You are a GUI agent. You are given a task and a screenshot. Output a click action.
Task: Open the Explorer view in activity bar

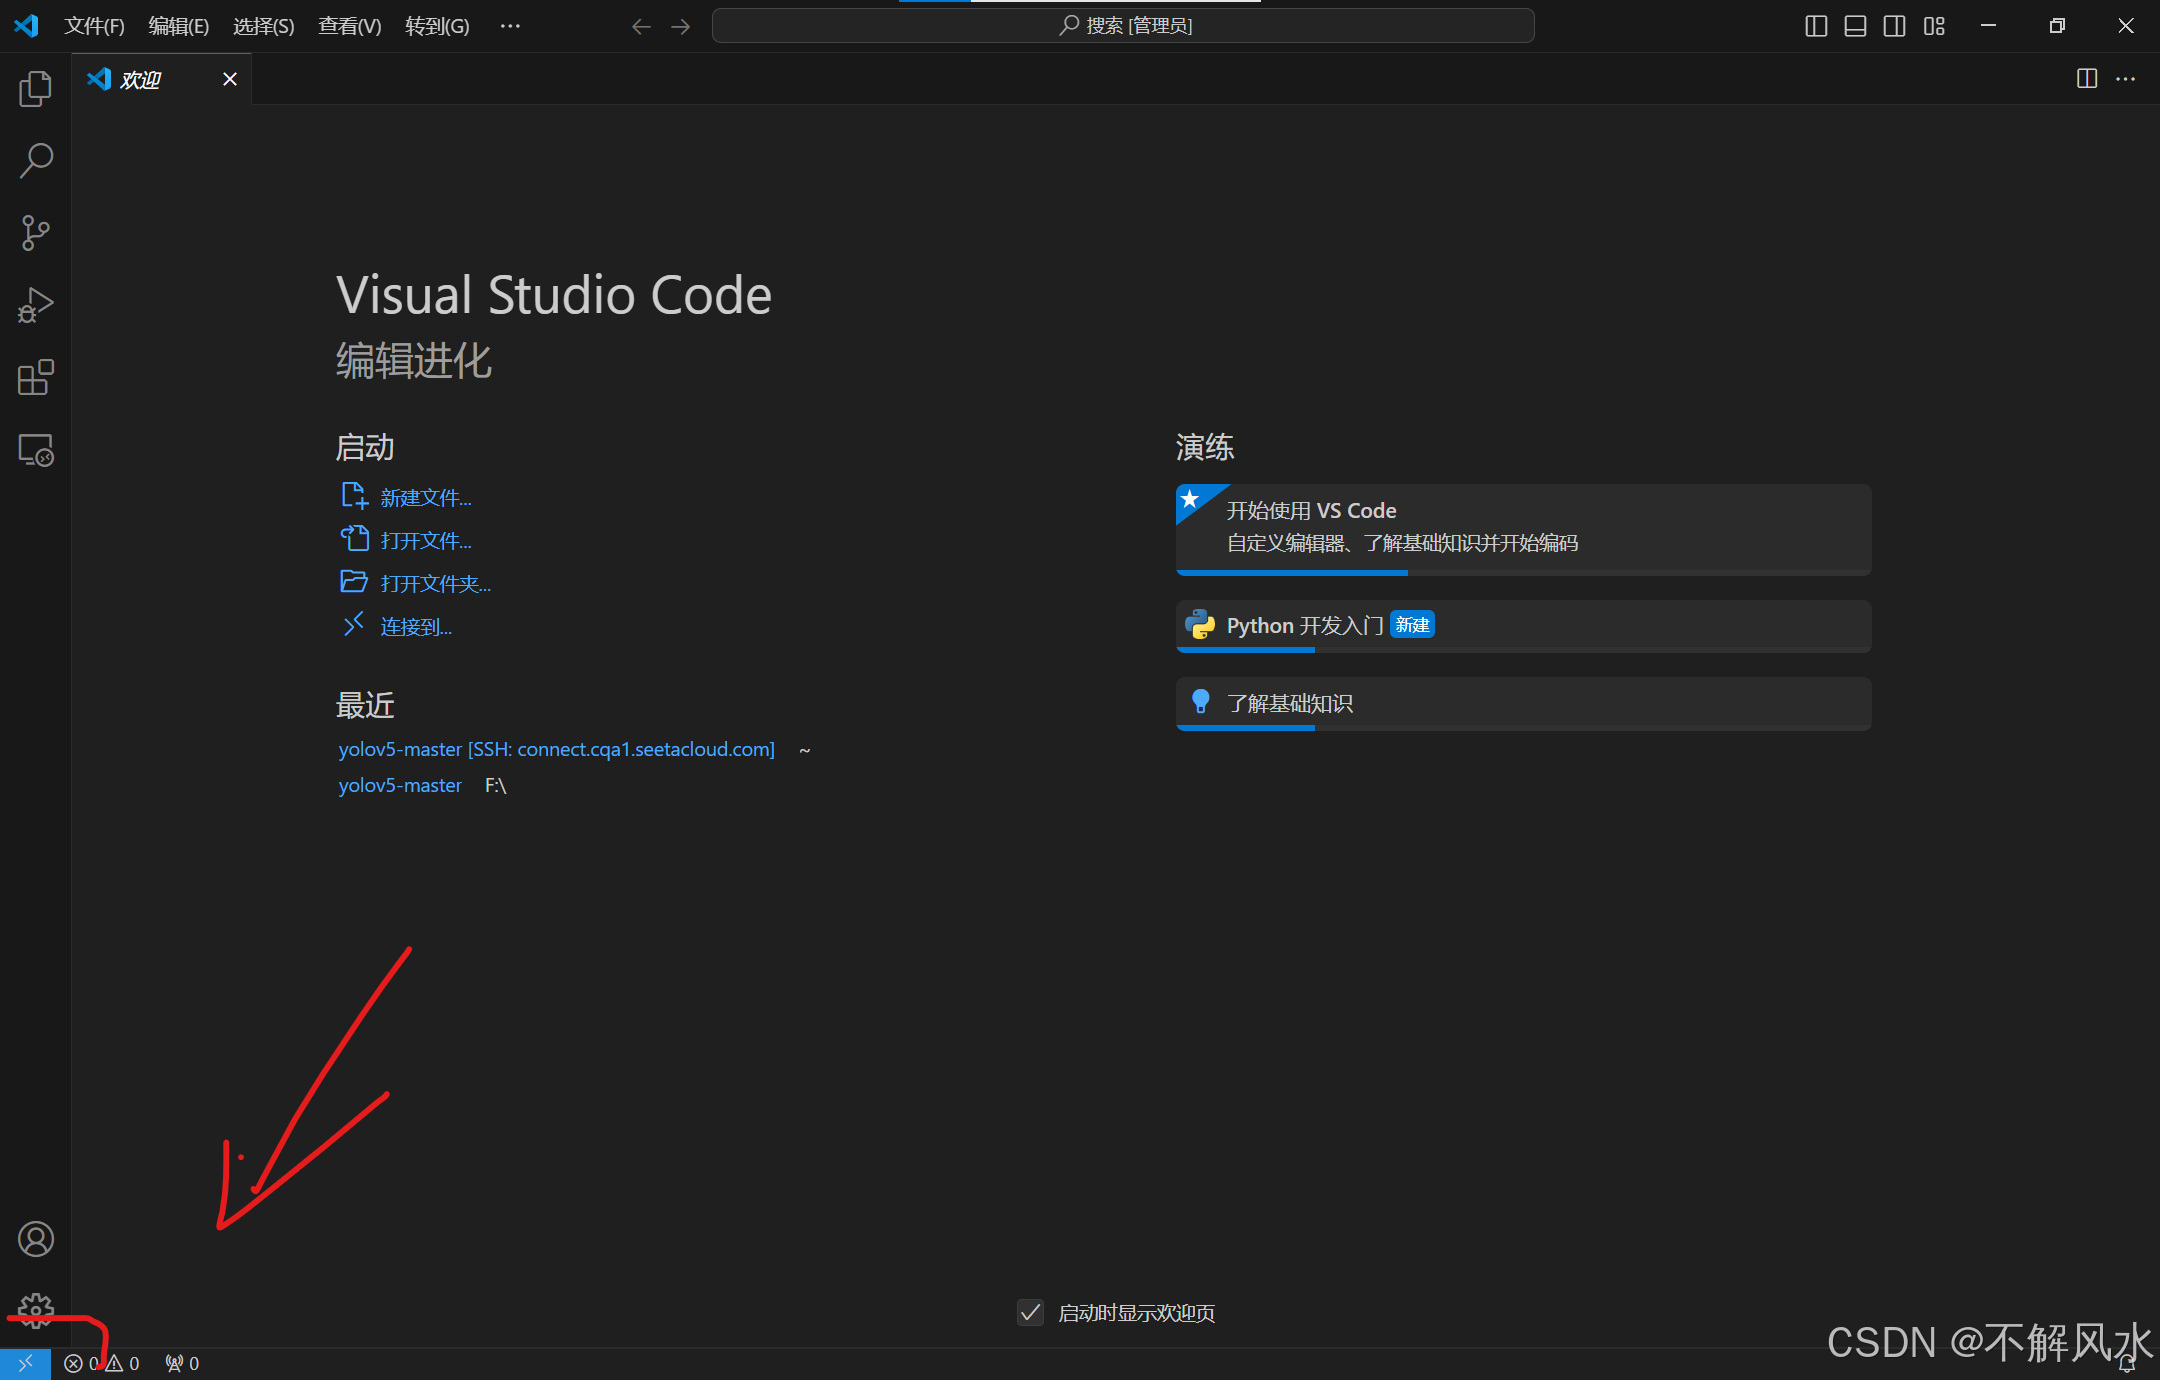35,89
